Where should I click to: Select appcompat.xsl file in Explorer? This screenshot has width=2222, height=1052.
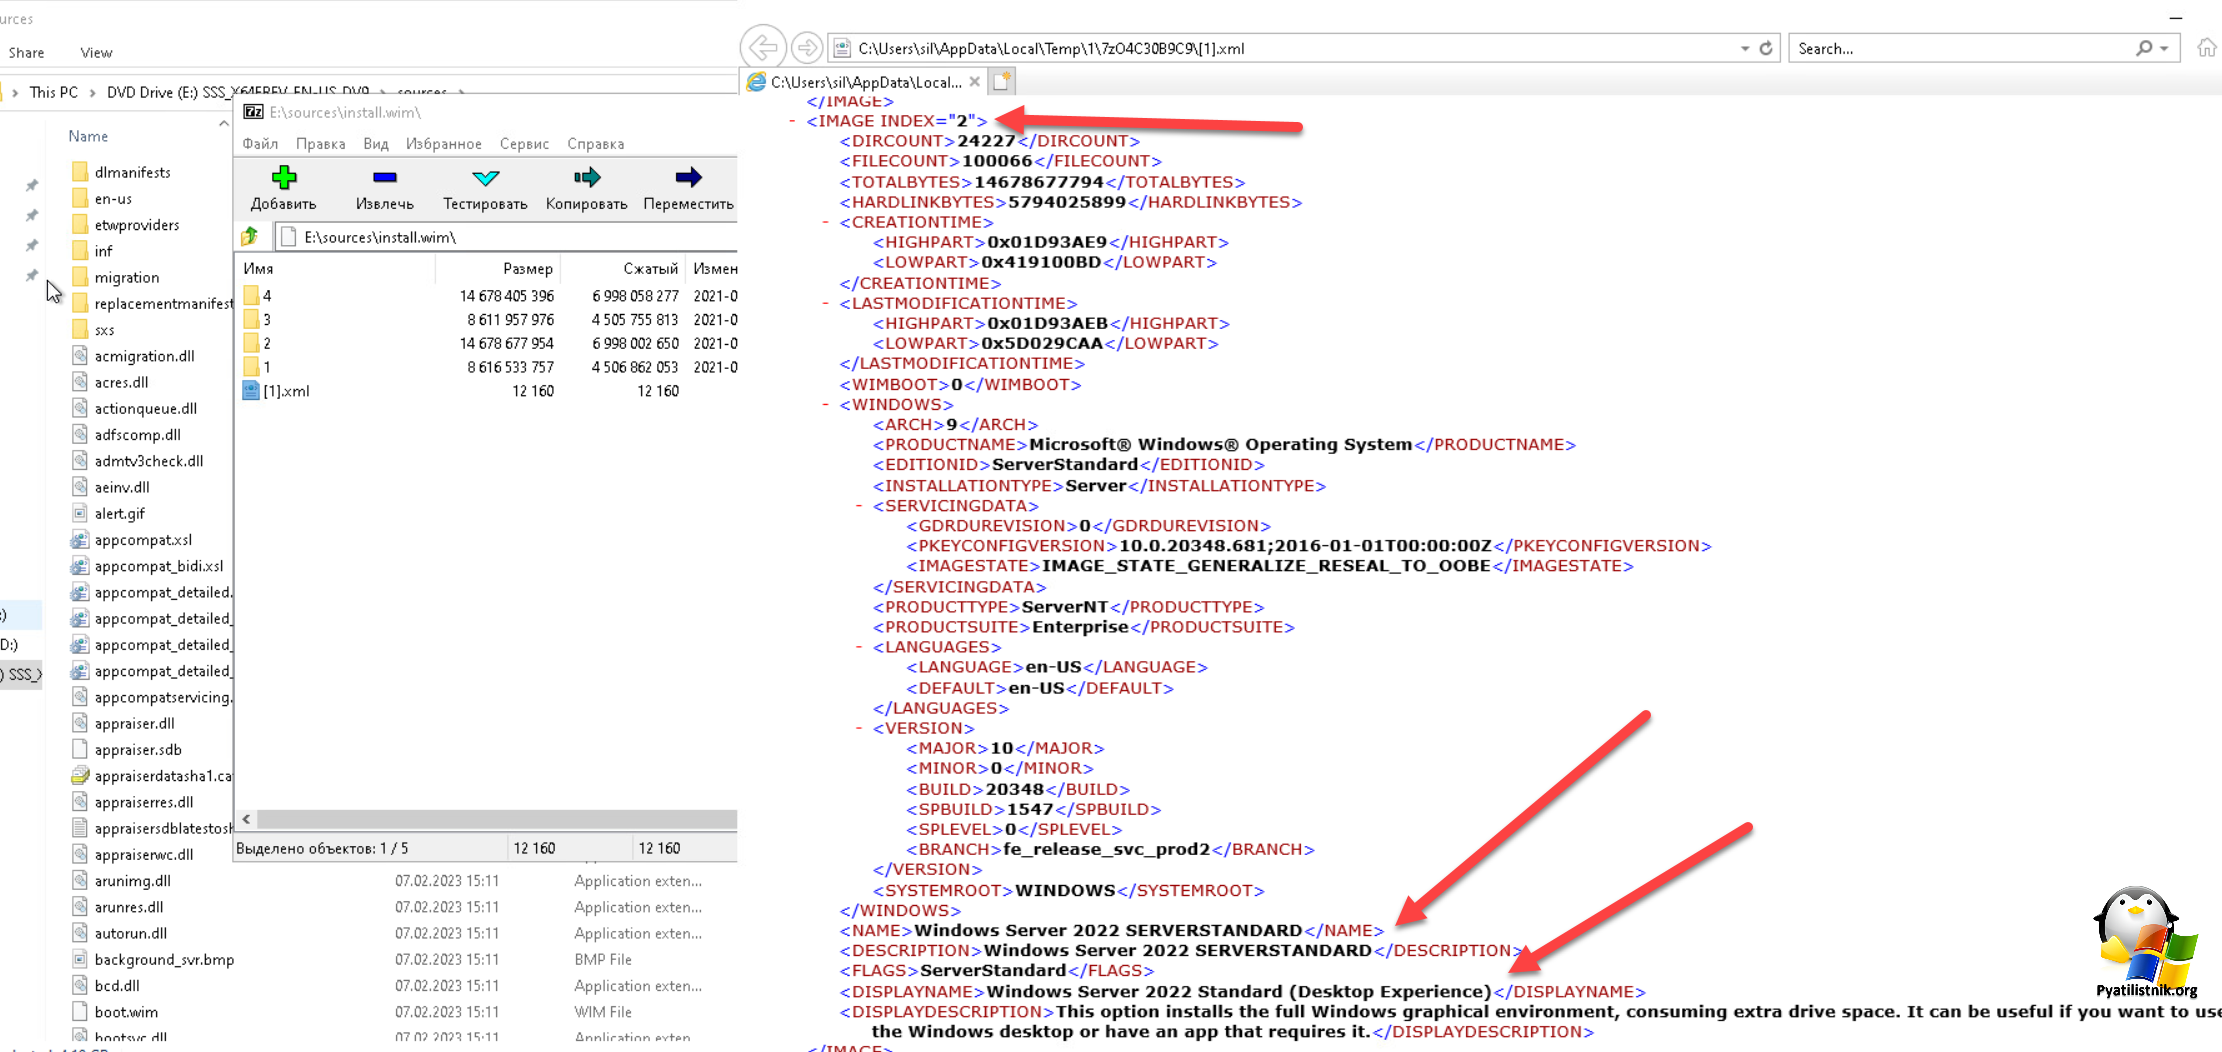point(143,539)
